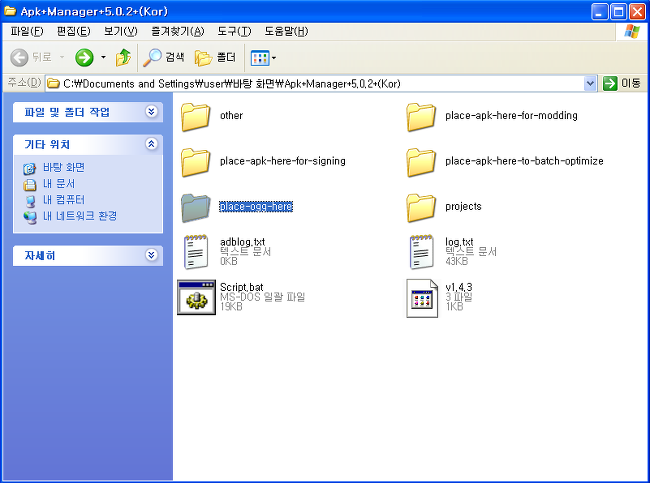Select the log.txt document icon

(422, 252)
